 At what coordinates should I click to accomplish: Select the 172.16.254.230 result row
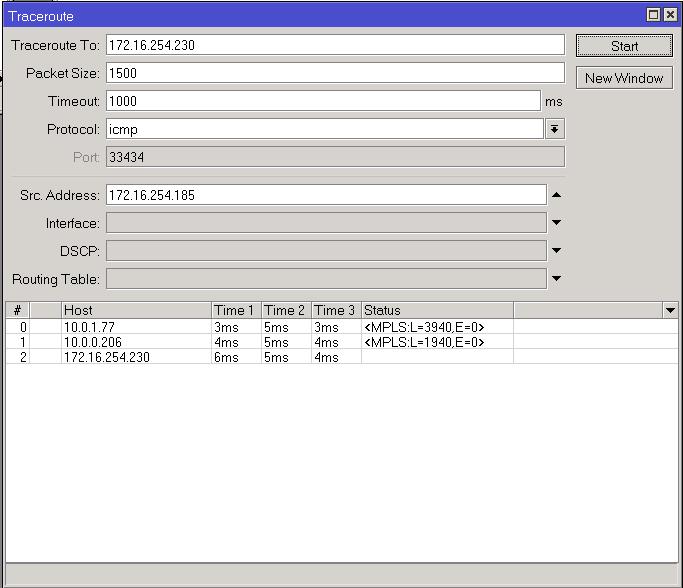pyautogui.click(x=342, y=357)
